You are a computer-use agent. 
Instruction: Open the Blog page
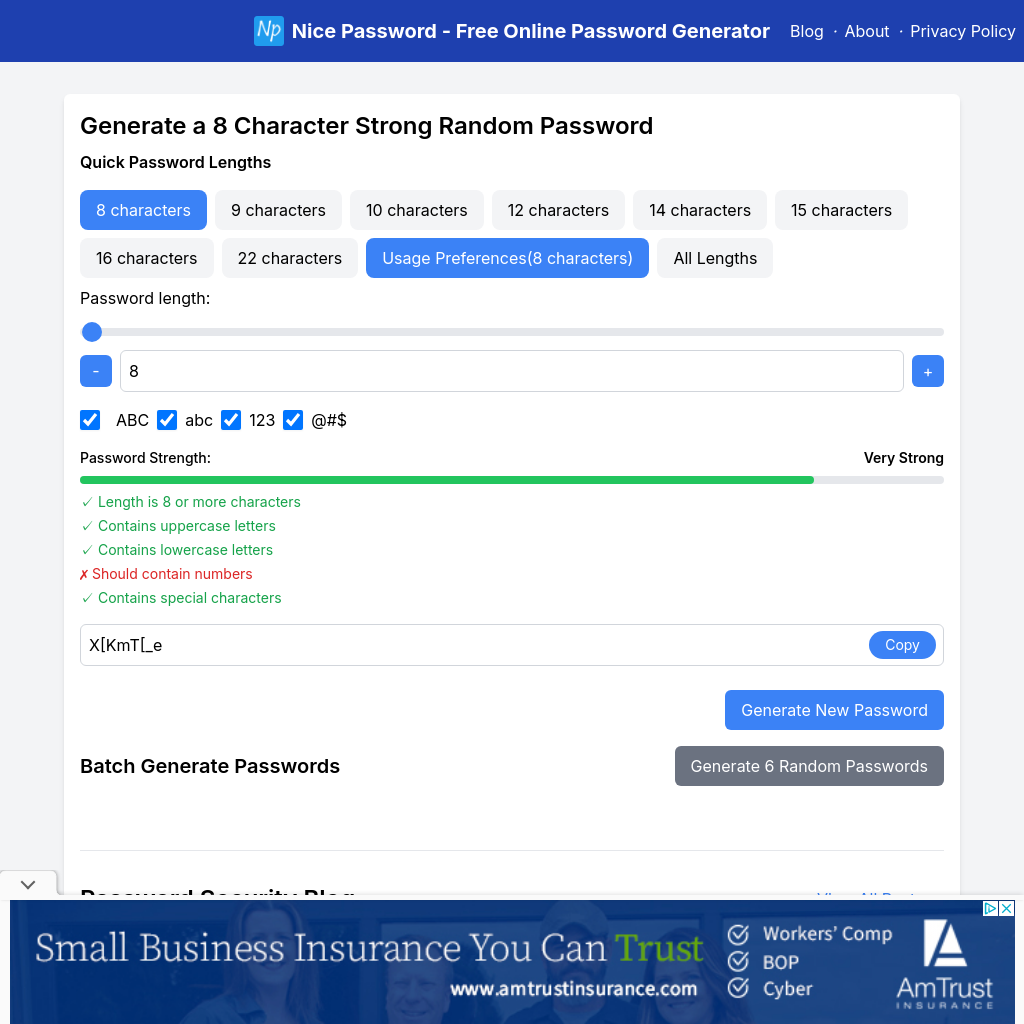[x=806, y=31]
